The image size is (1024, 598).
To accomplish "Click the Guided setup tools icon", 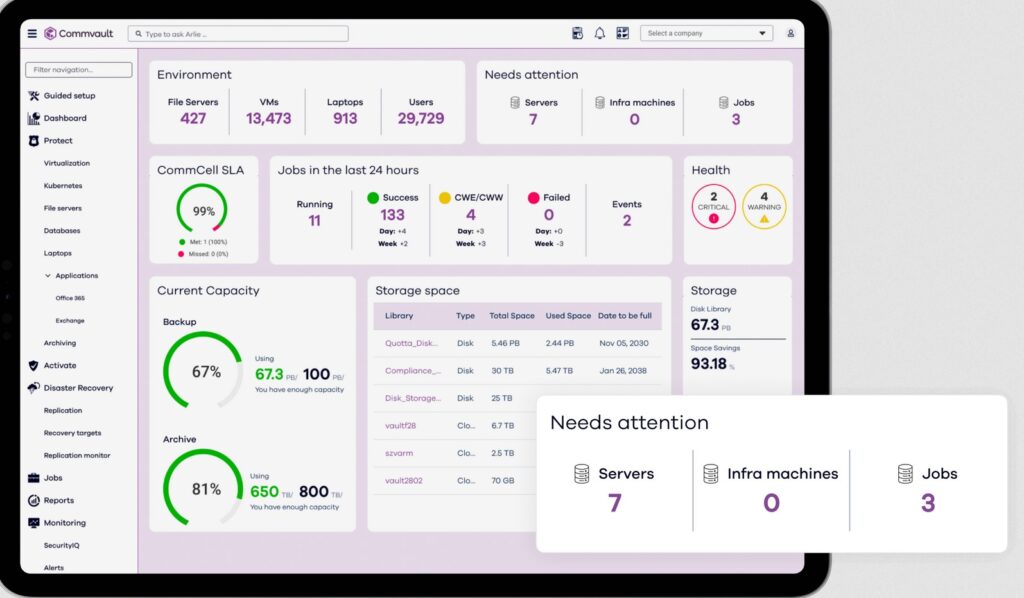I will click(x=34, y=96).
